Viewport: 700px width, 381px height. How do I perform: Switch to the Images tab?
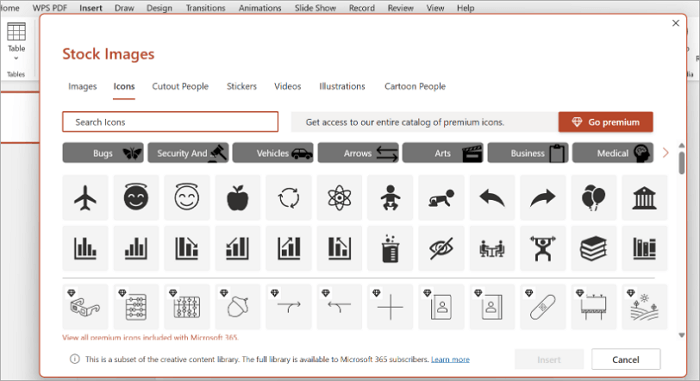pos(82,86)
